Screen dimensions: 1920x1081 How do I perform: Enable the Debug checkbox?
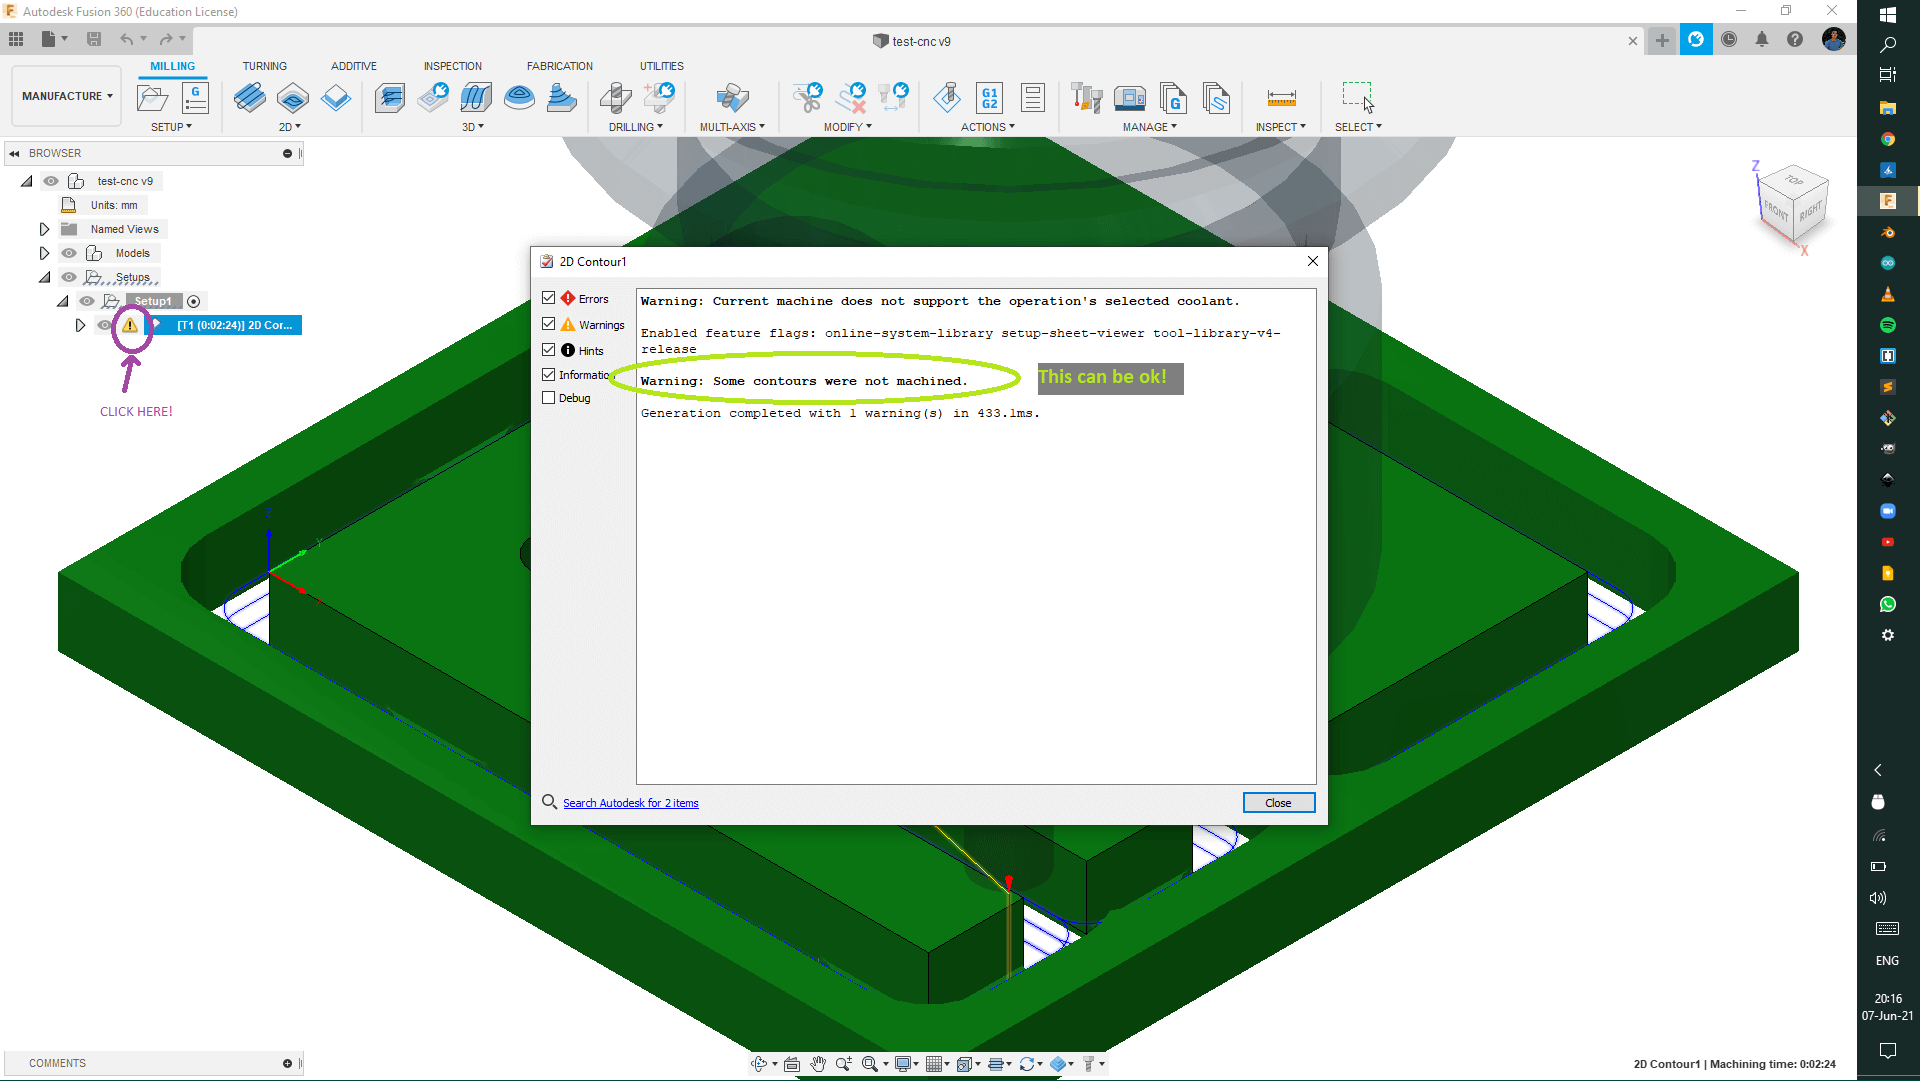tap(548, 398)
